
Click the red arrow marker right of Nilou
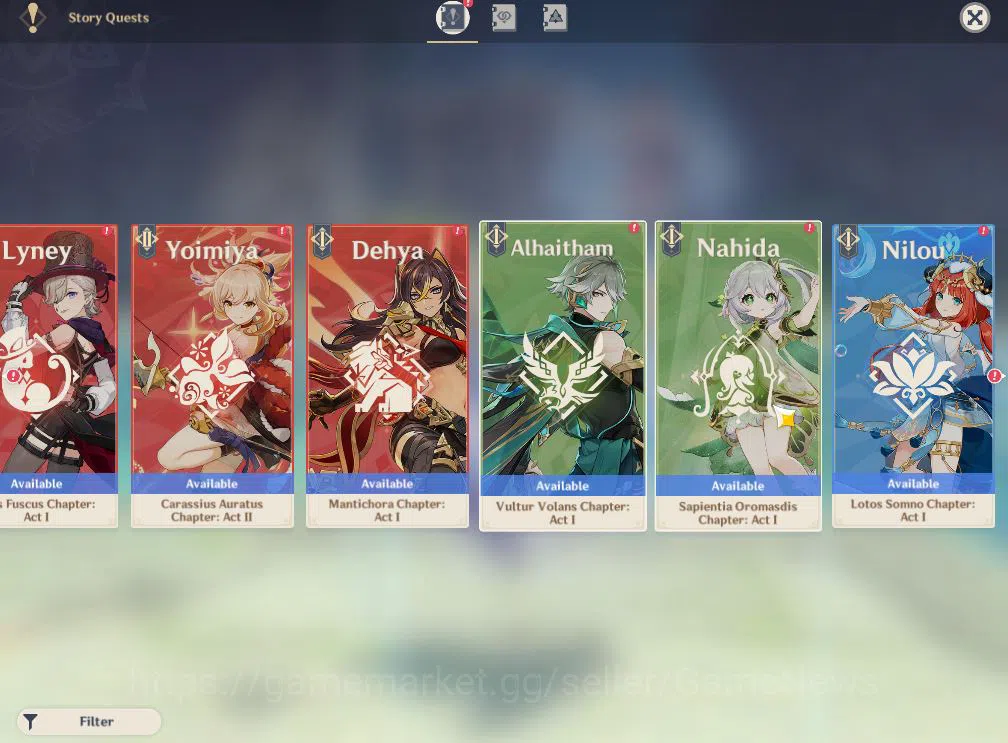tap(996, 375)
